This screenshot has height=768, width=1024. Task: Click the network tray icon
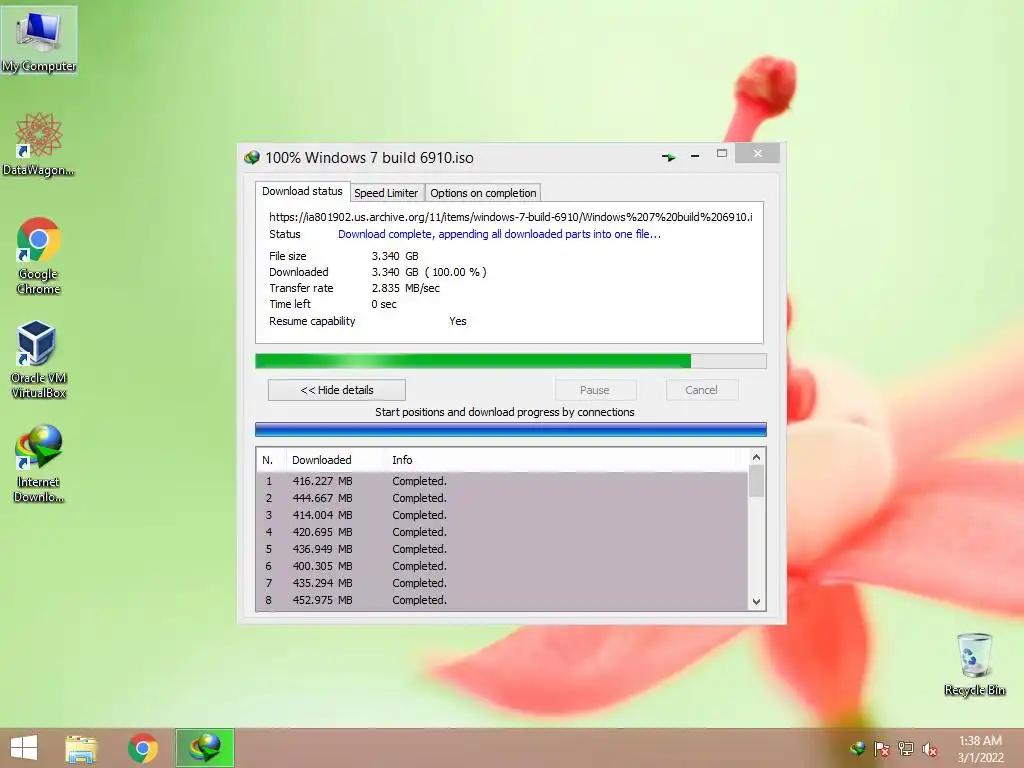click(x=906, y=748)
